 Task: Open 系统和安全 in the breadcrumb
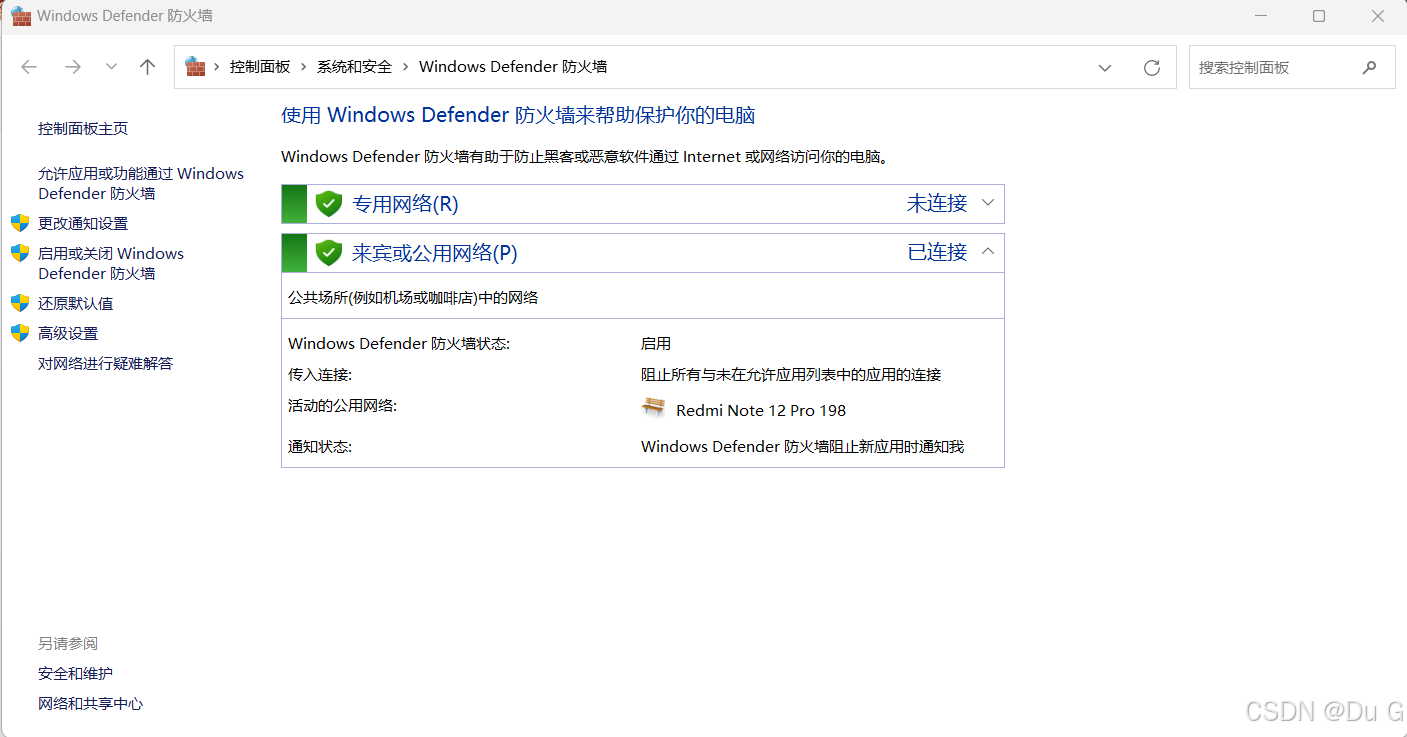[x=354, y=67]
